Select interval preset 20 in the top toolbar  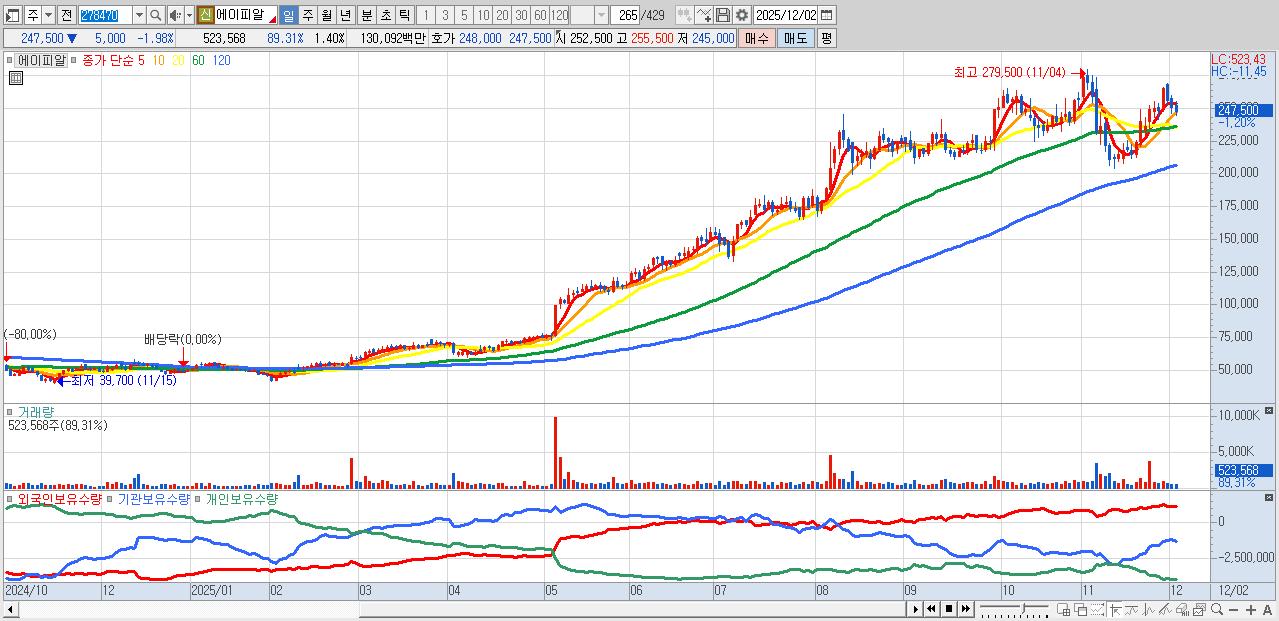[502, 15]
